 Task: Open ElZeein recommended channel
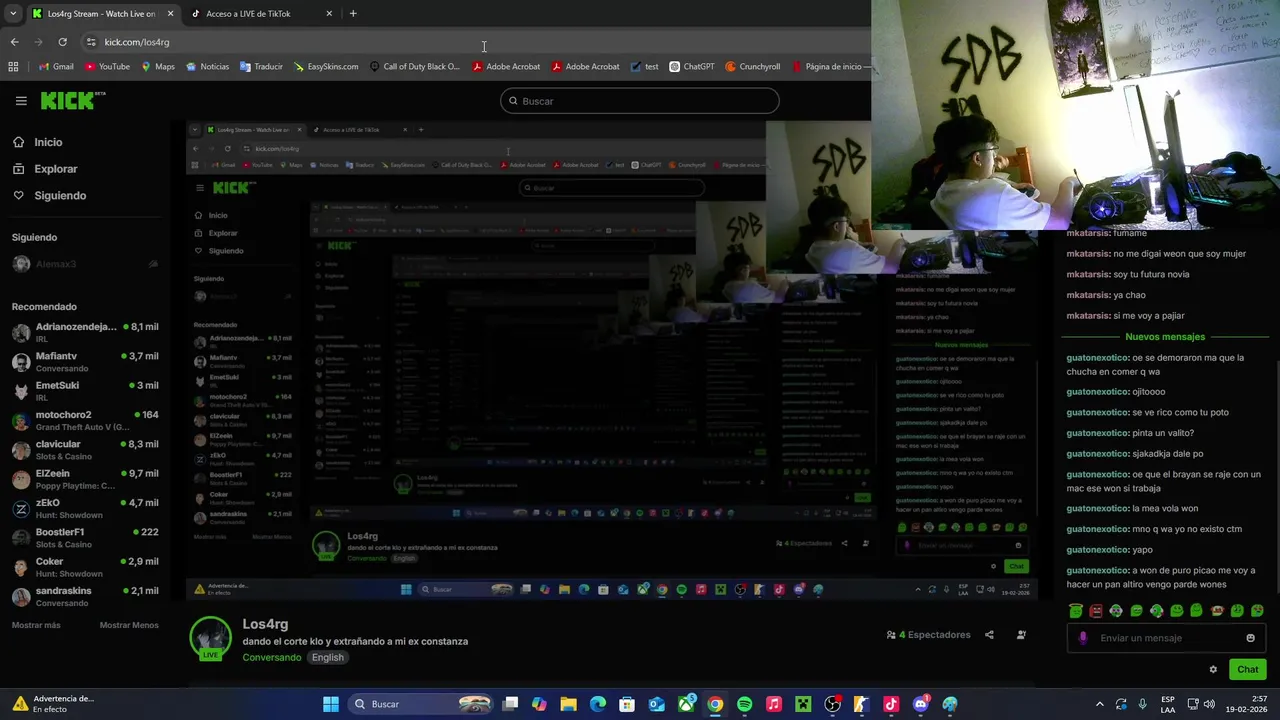[x=85, y=479]
